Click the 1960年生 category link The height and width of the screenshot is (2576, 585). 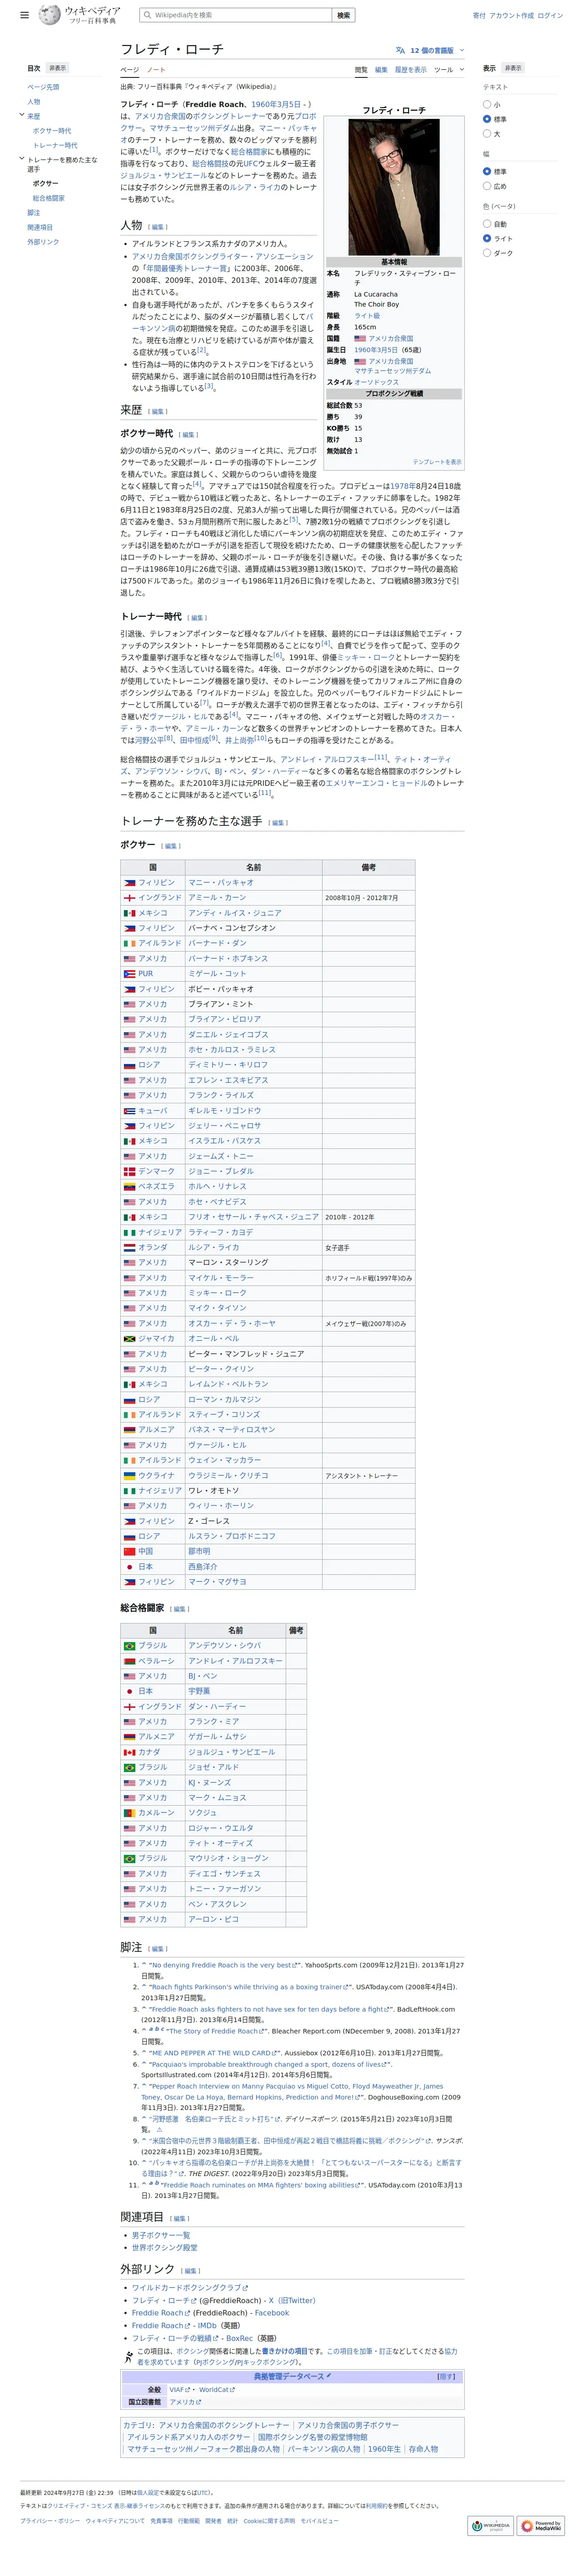384,2449
